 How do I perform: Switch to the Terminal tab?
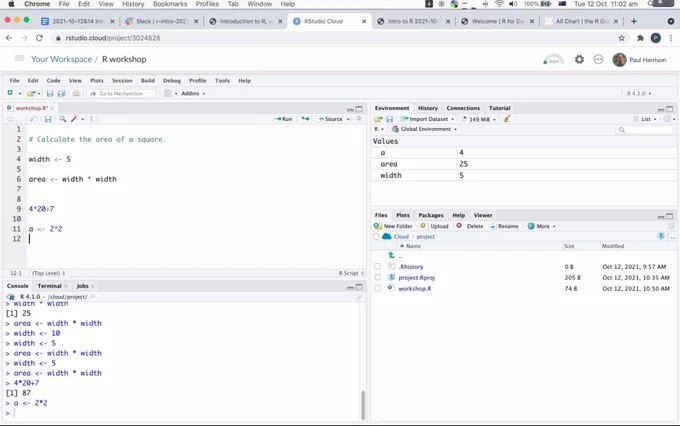tap(49, 286)
